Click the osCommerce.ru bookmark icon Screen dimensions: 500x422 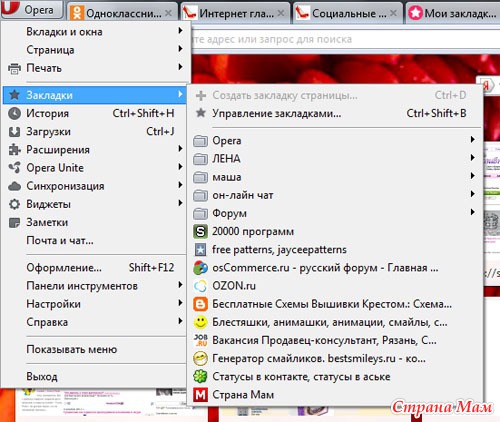(200, 268)
